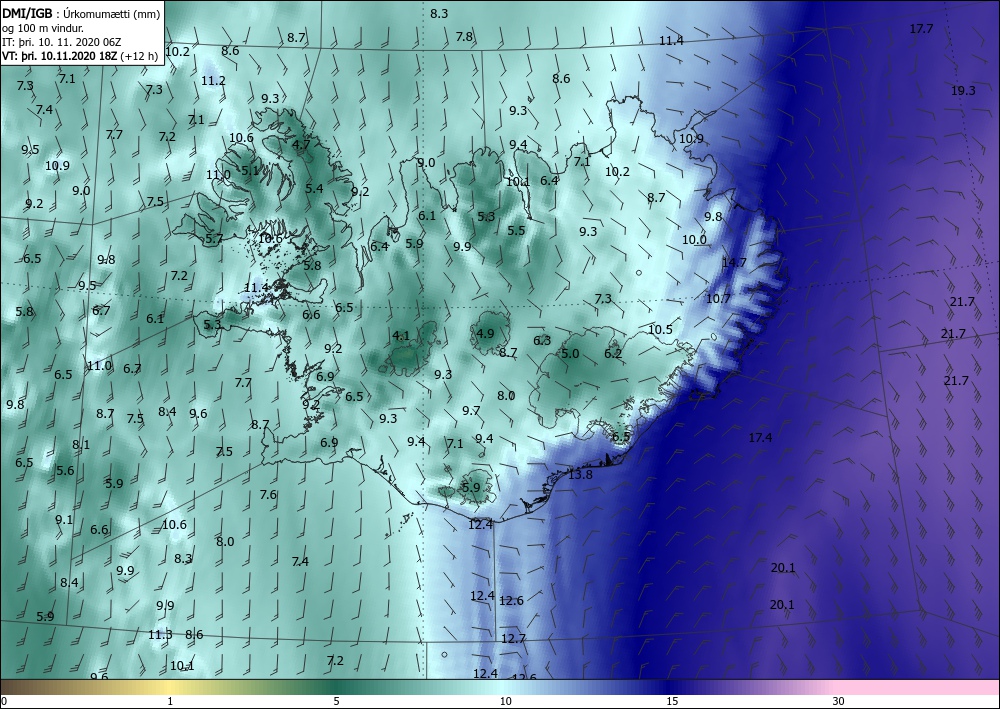Click the 6.3 value label
The height and width of the screenshot is (709, 1000).
pyautogui.click(x=542, y=340)
